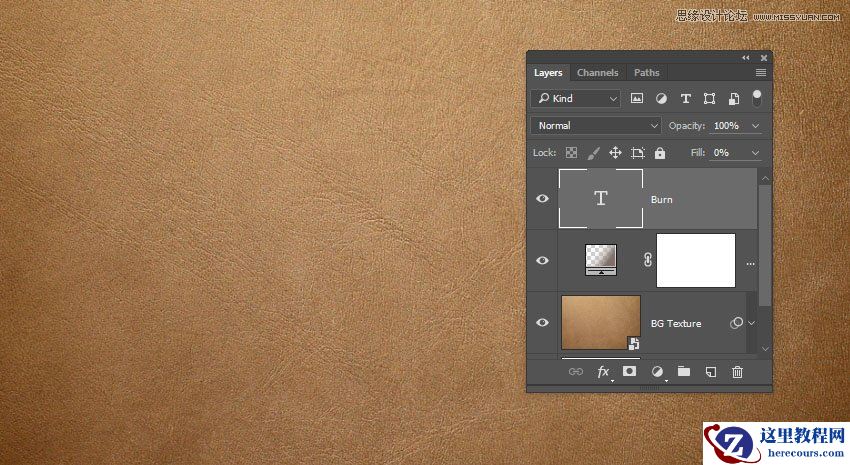The width and height of the screenshot is (850, 465).
Task: Add a layer style with fx button
Action: pyautogui.click(x=603, y=372)
